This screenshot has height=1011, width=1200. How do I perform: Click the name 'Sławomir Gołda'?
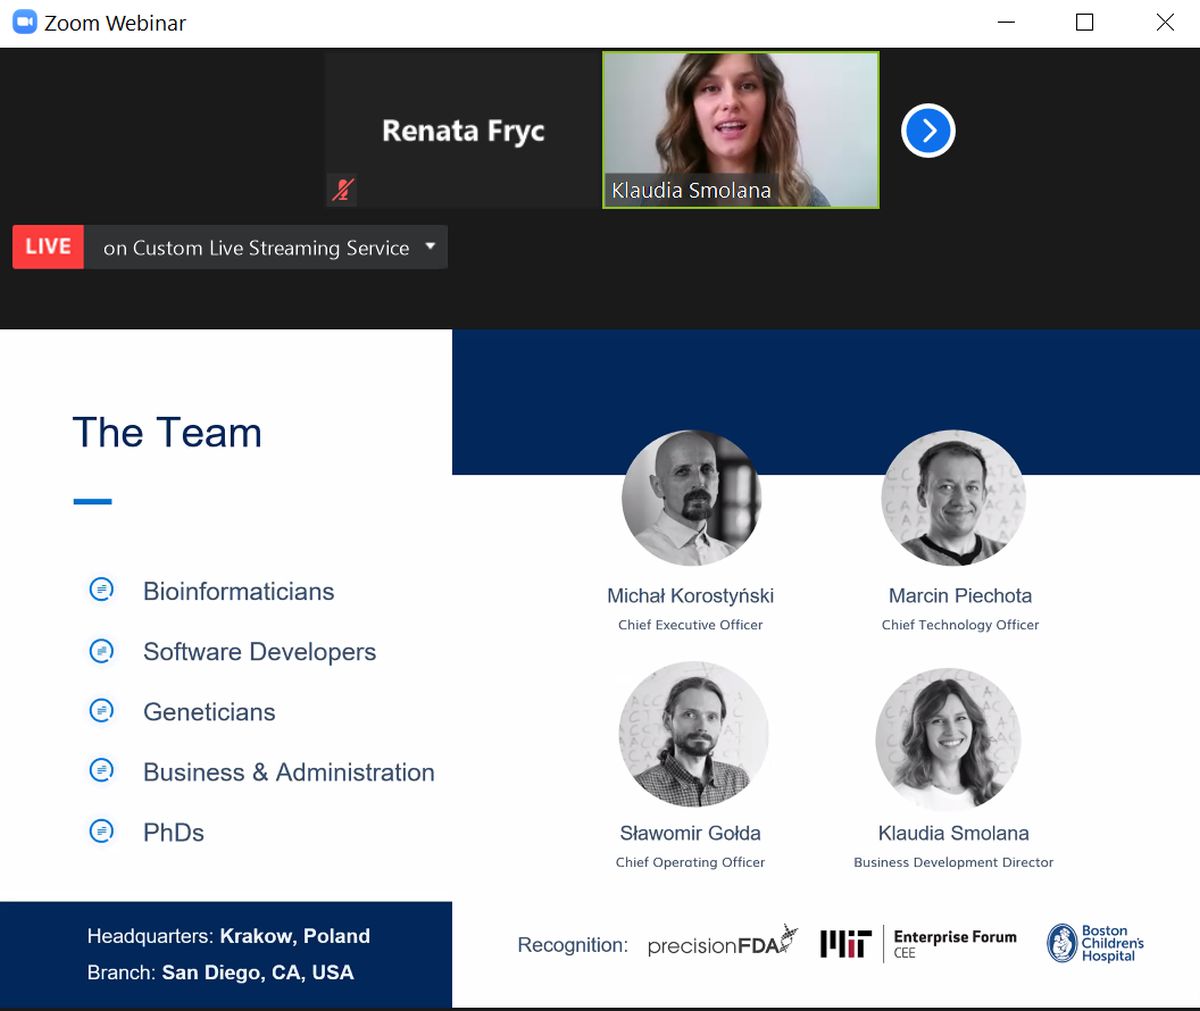690,833
